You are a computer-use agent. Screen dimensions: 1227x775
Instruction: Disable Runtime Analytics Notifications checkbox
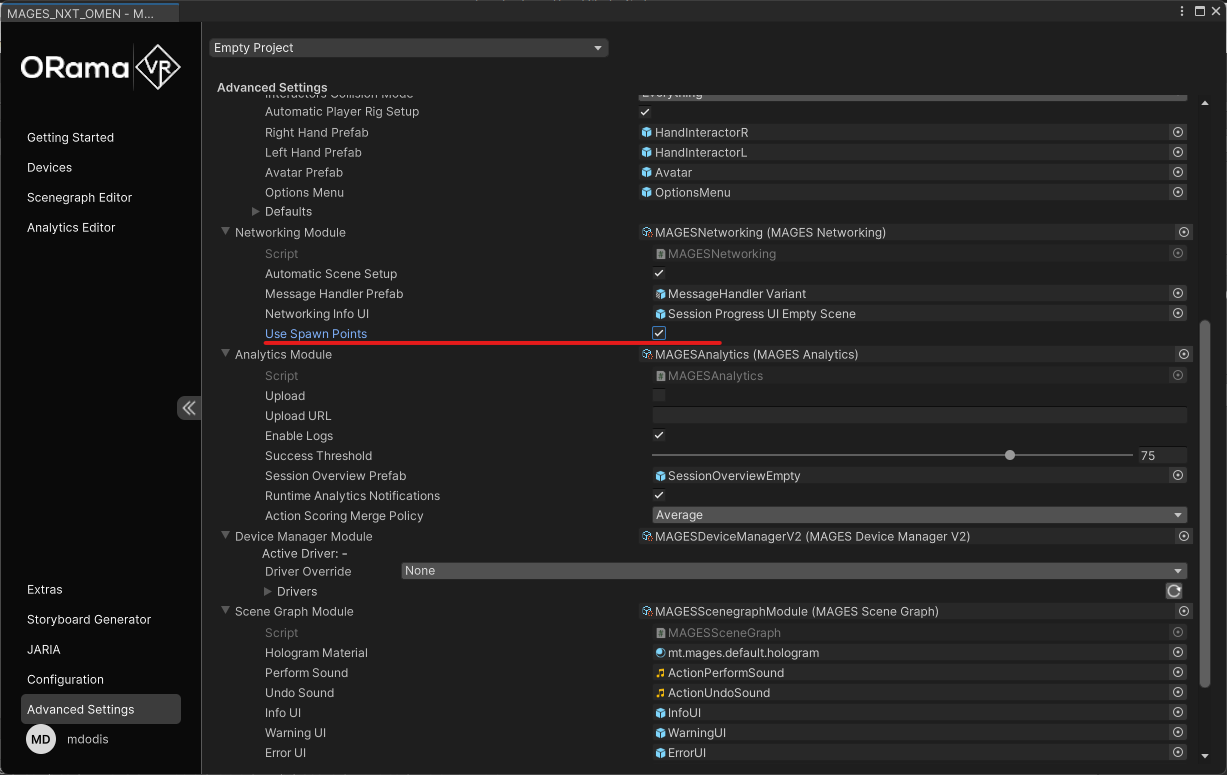659,495
